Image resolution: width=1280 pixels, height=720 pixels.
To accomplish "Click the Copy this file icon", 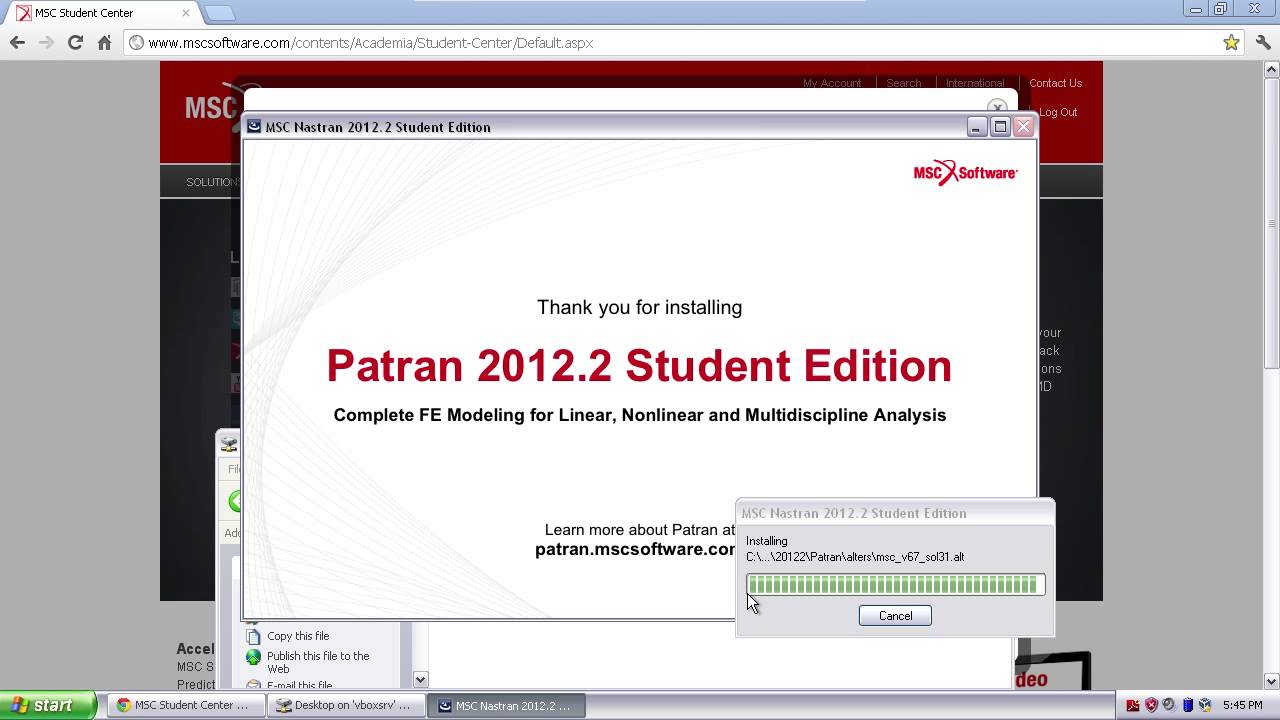I will point(254,636).
